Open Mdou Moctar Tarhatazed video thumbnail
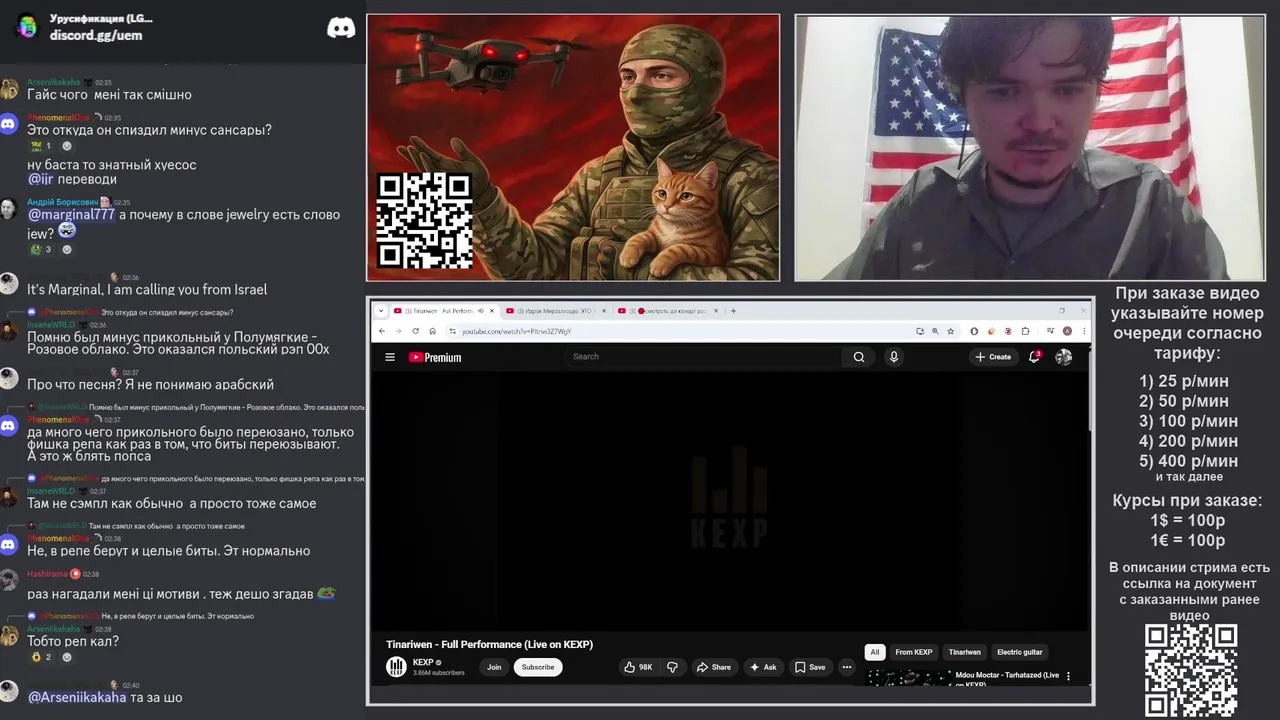 point(909,677)
